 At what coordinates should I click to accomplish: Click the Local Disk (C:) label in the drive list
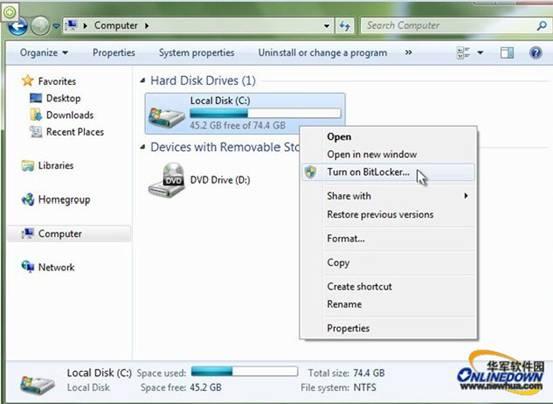[x=220, y=101]
